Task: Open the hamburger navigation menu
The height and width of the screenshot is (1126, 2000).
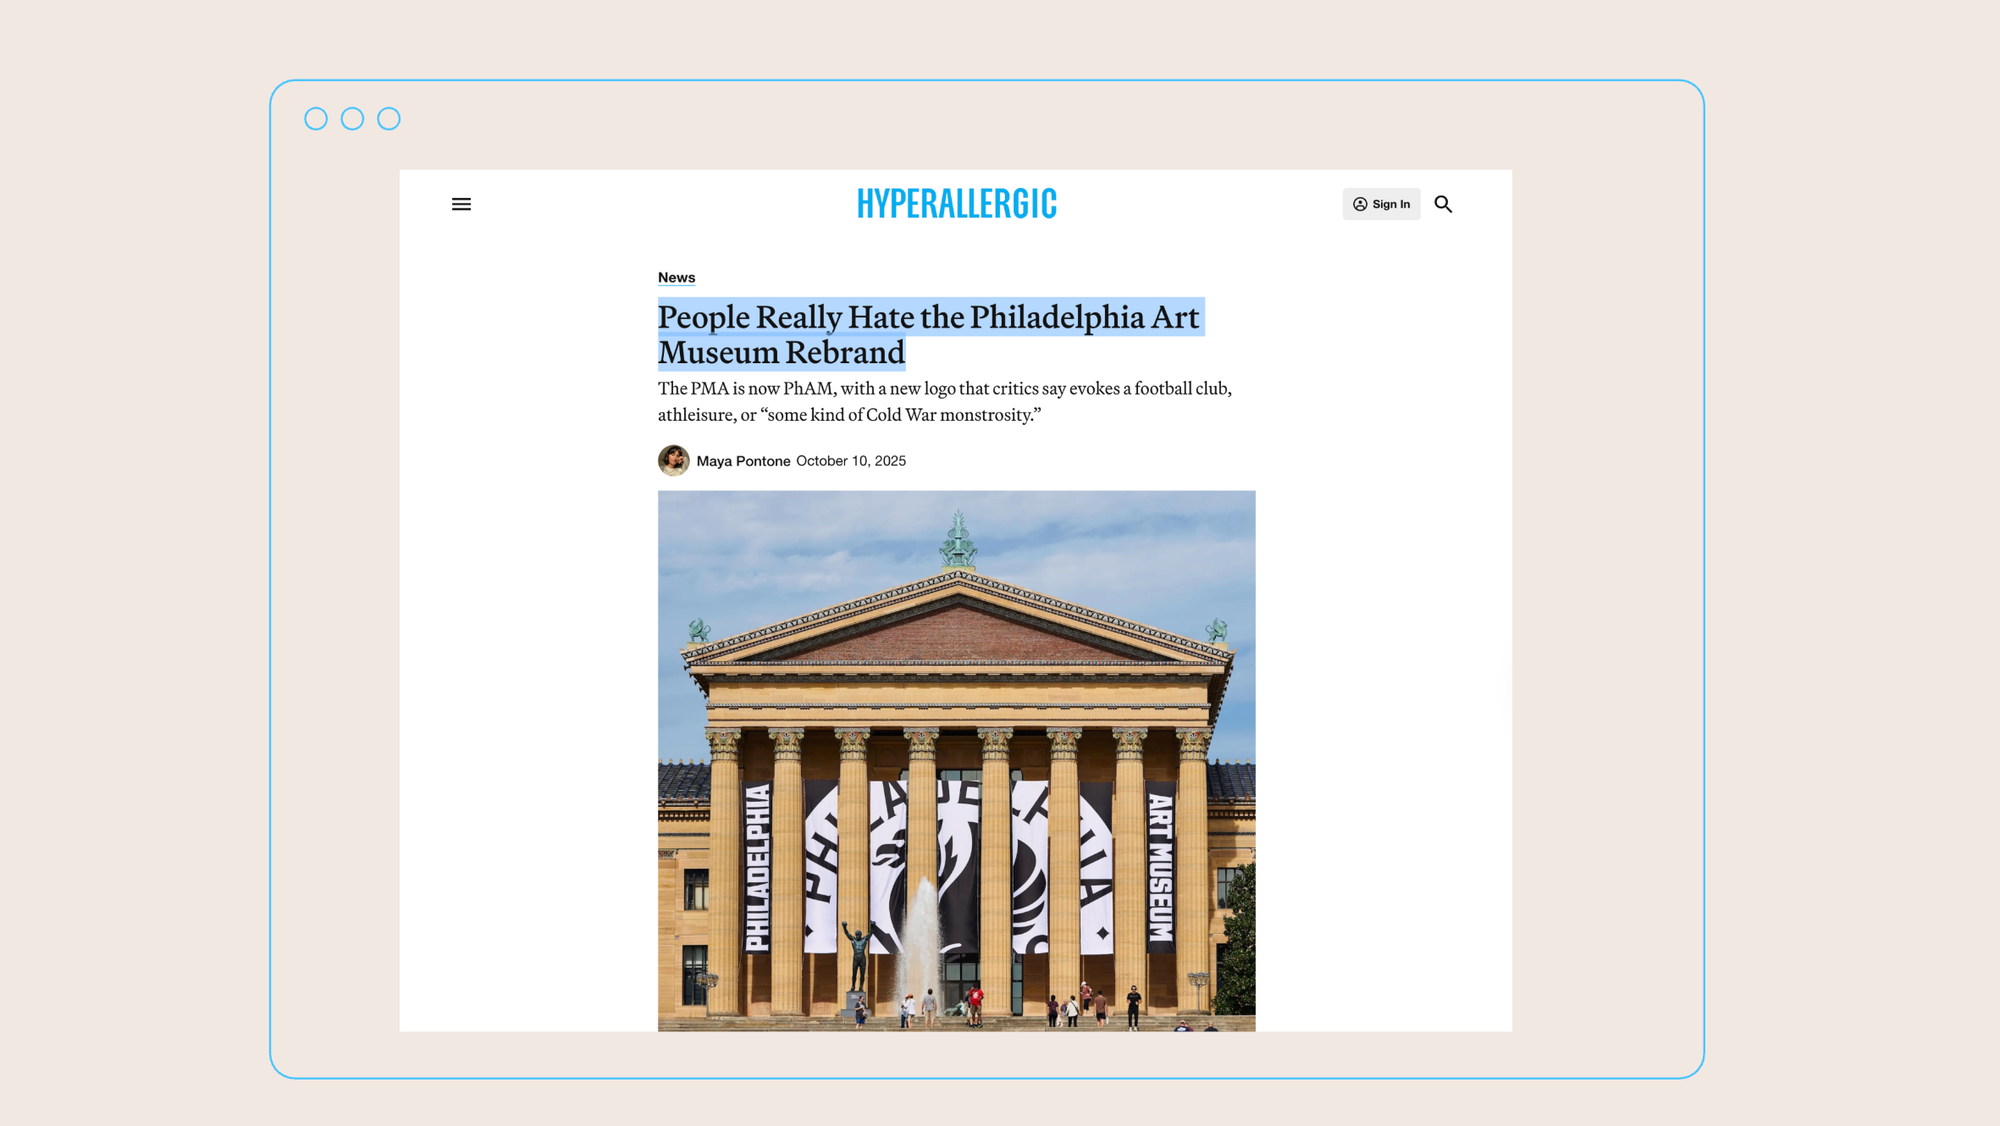Action: (x=461, y=204)
